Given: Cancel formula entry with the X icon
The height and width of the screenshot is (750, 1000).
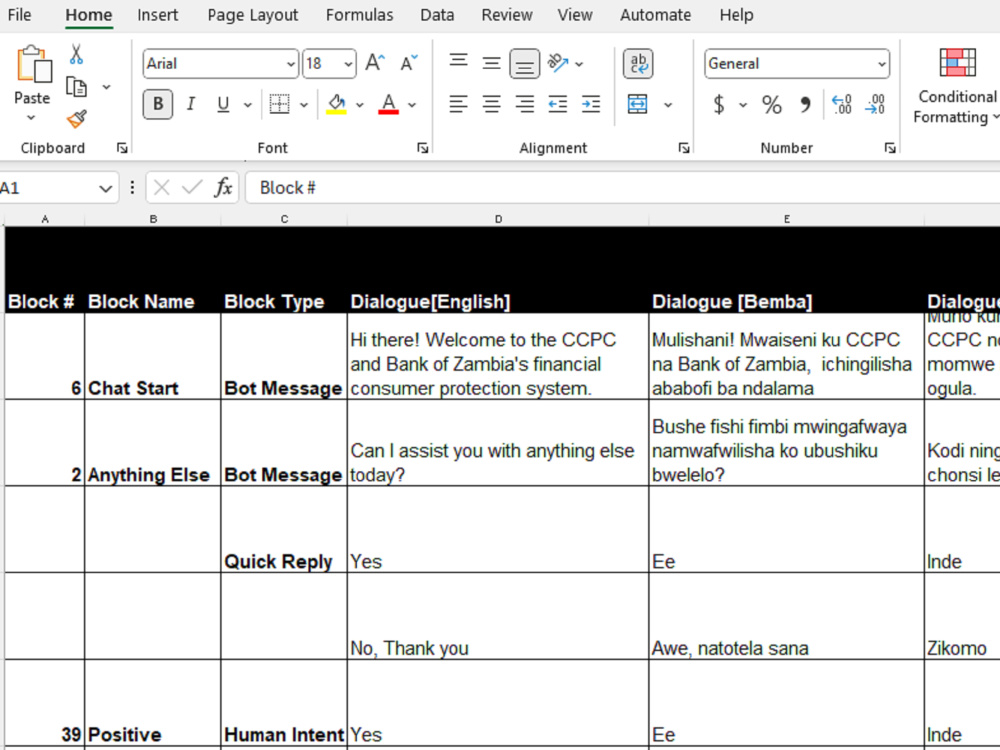Looking at the screenshot, I should 161,188.
